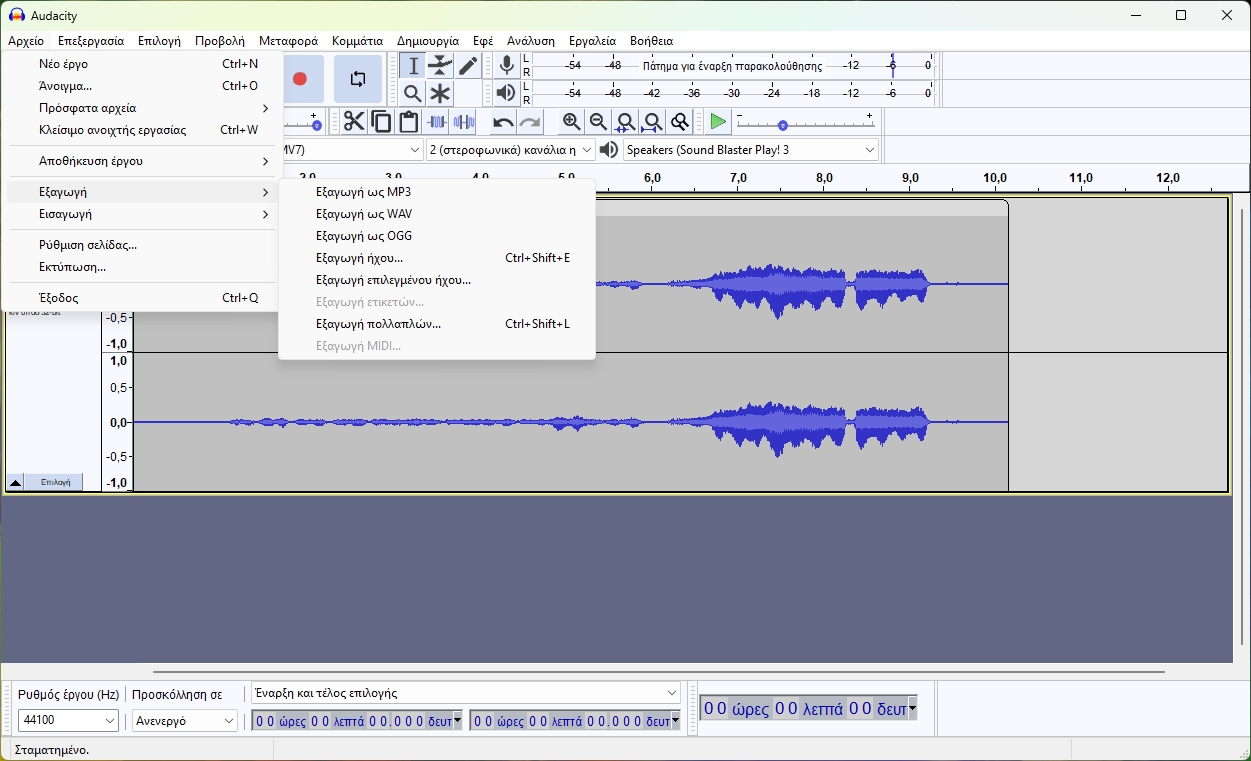Cut the selection with the scissors icon
Image resolution: width=1251 pixels, height=761 pixels.
[353, 121]
